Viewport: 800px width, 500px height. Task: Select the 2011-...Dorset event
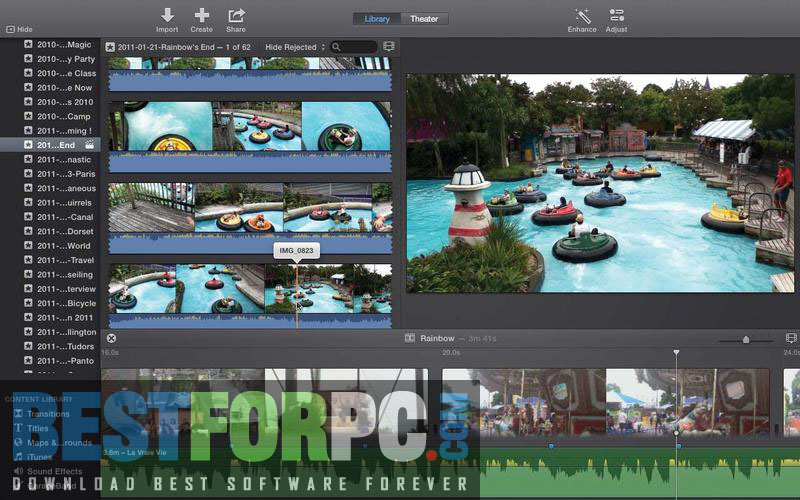tap(65, 231)
